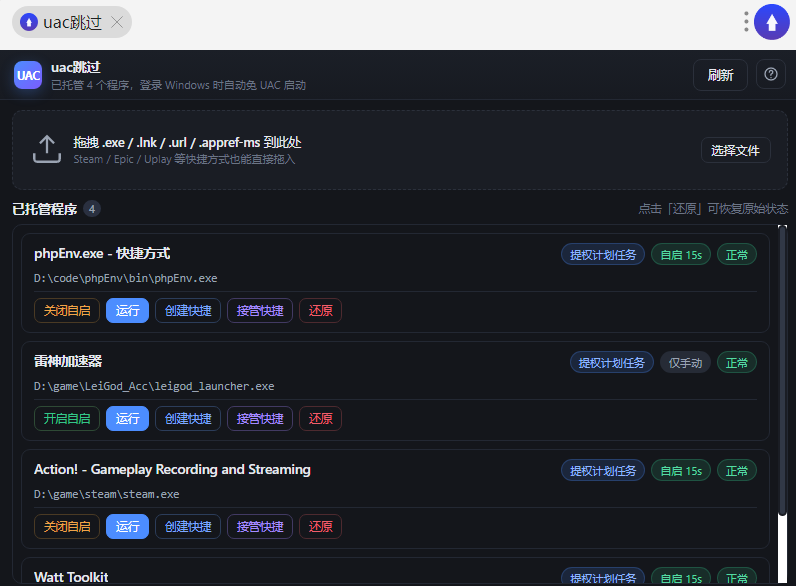
Task: Click 正常 status tag on Action! card
Action: (x=737, y=471)
